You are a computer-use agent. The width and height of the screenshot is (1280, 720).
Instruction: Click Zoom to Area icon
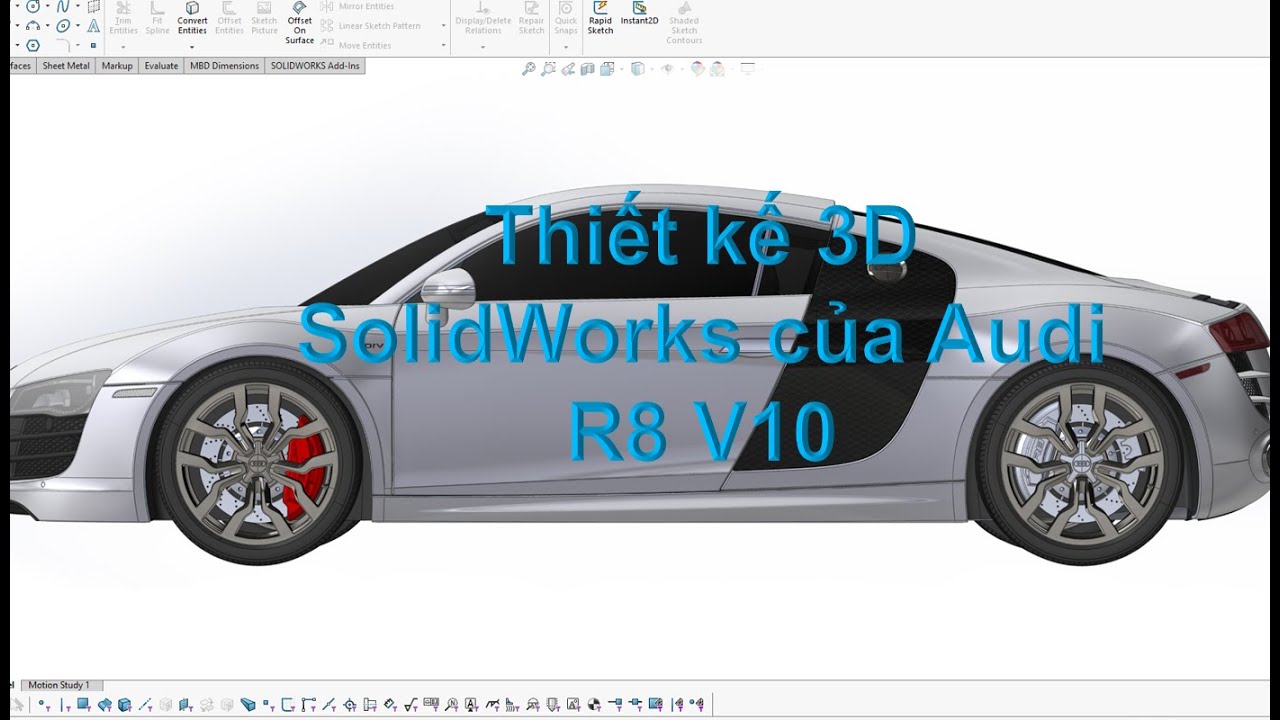tap(548, 69)
